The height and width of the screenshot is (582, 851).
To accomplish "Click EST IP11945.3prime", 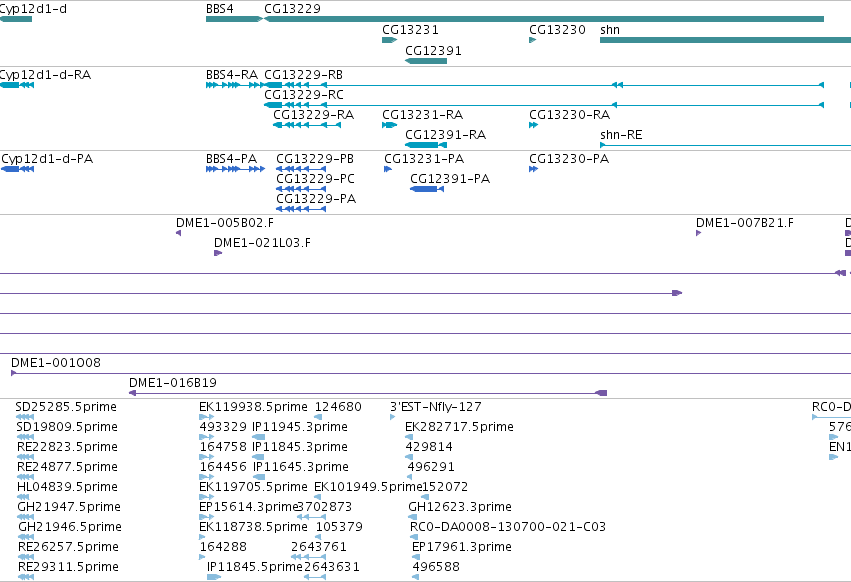I will pyautogui.click(x=259, y=437).
